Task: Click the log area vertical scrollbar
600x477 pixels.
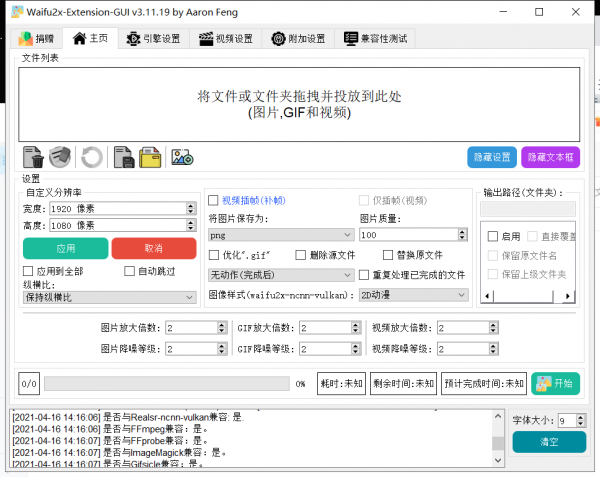Action: point(497,438)
